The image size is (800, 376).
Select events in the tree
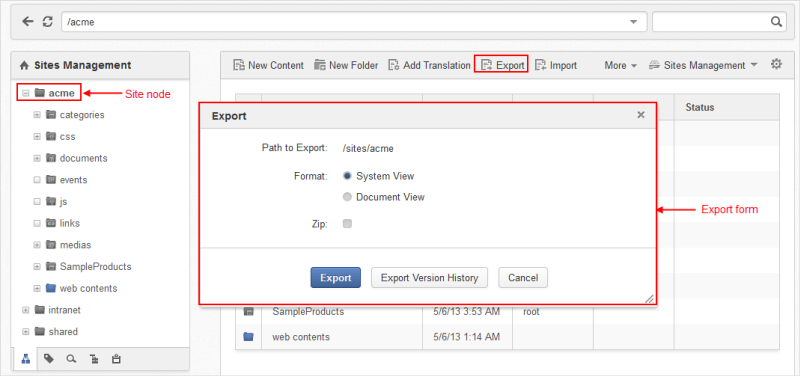(x=73, y=180)
